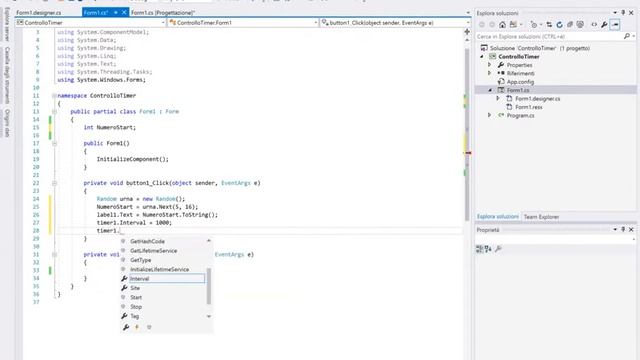
Task: Select Form1.resx in Solution Explorer
Action: (x=529, y=107)
